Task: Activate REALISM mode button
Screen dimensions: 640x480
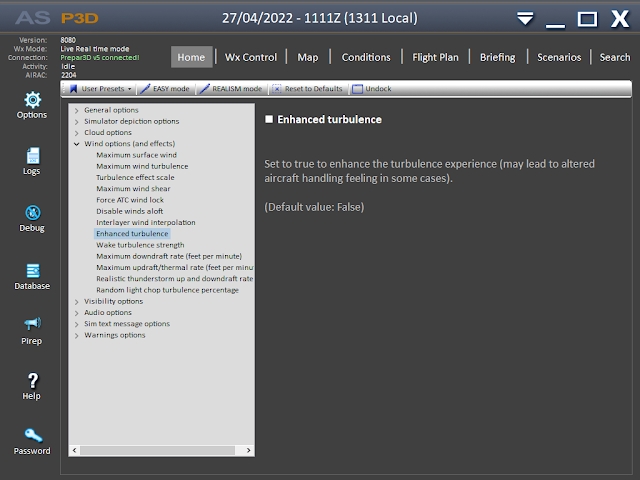Action: click(232, 89)
